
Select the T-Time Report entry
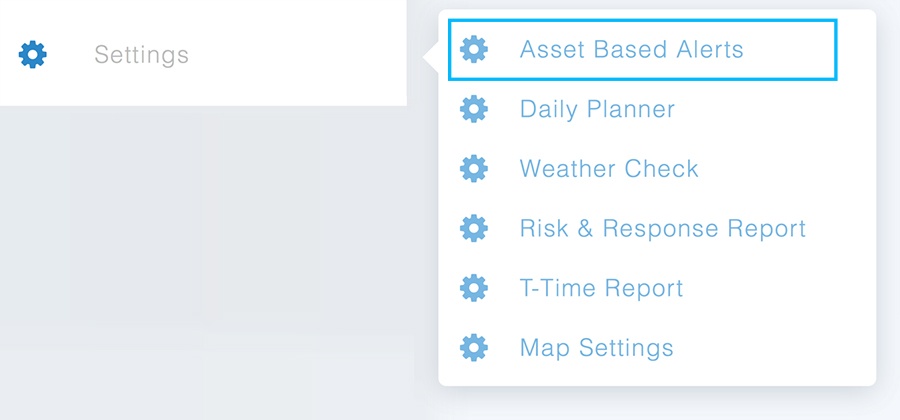(602, 288)
